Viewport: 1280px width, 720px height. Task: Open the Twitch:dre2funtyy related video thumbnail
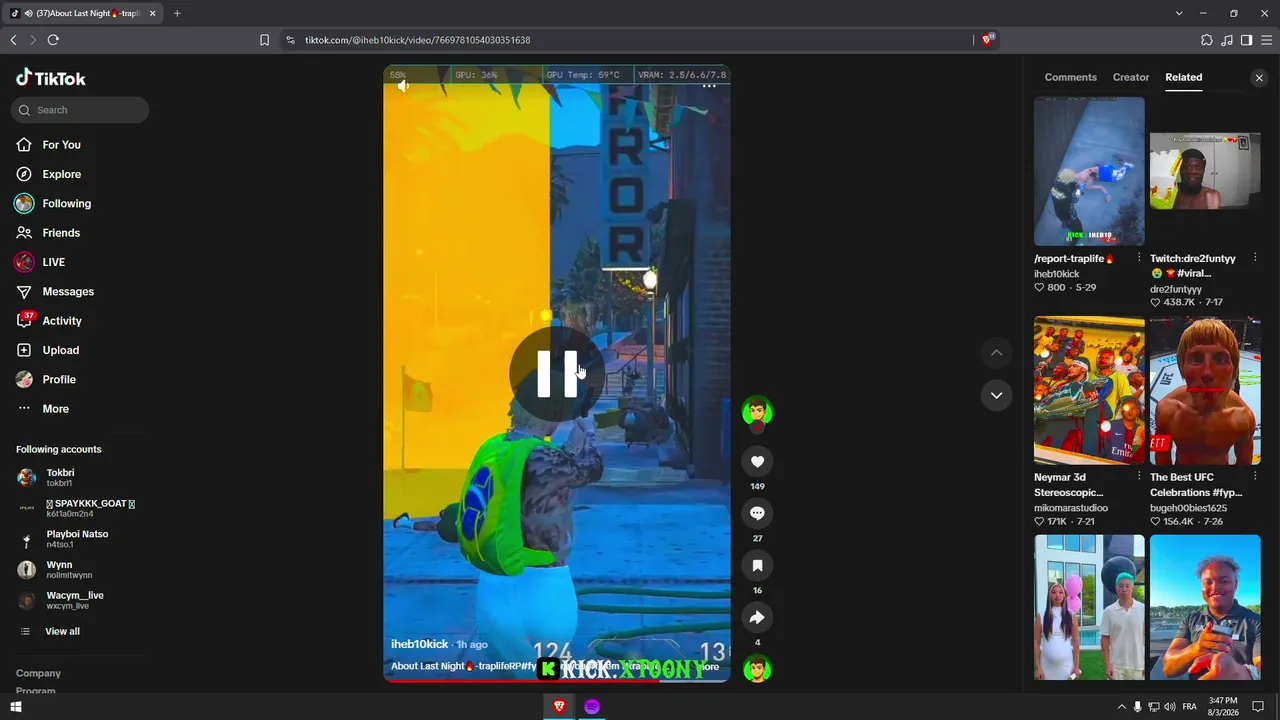click(x=1205, y=171)
